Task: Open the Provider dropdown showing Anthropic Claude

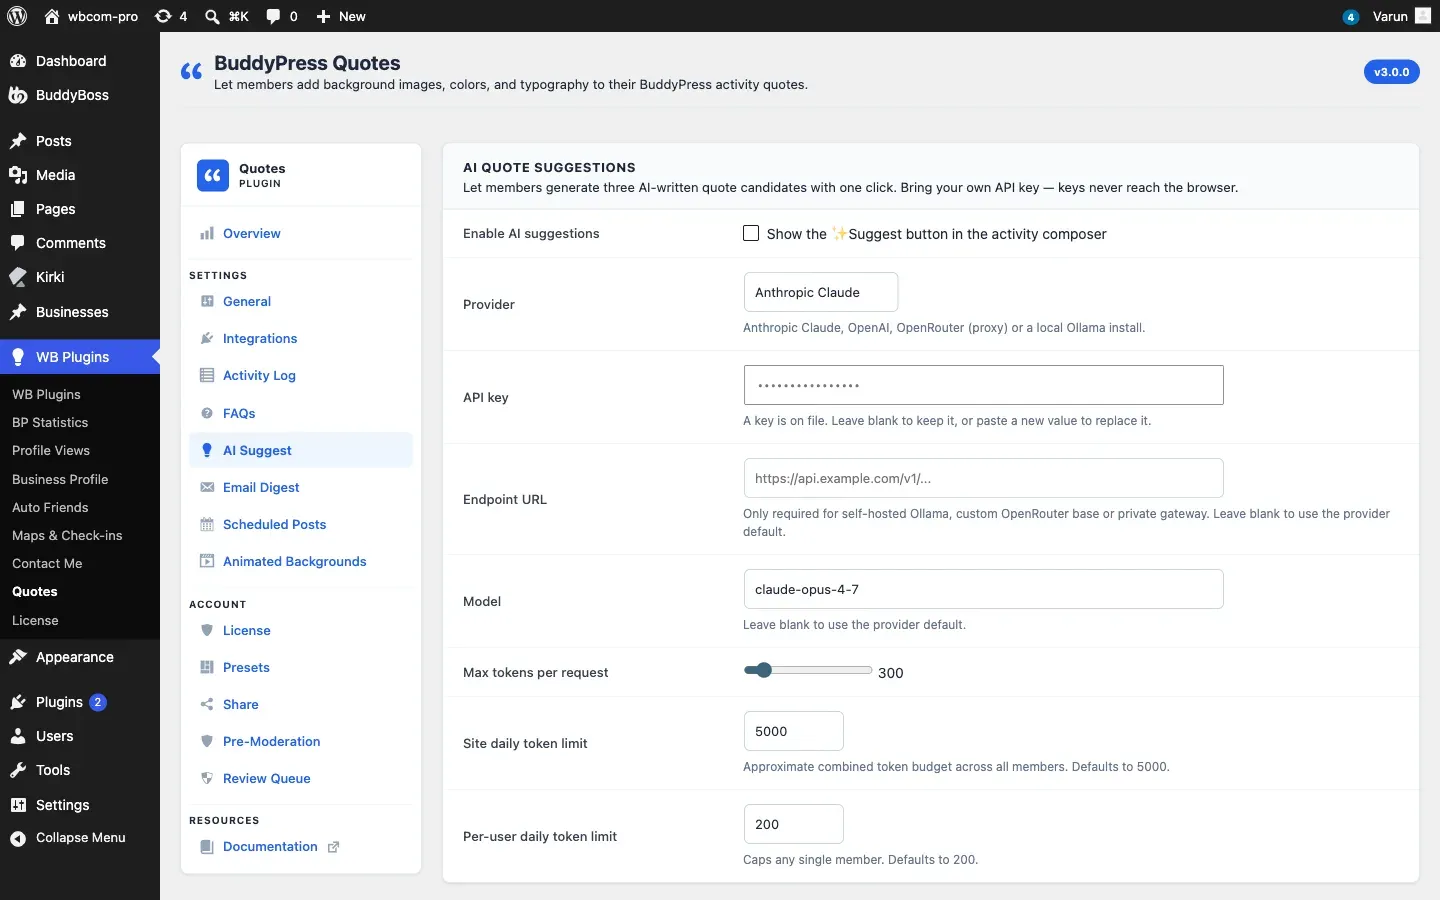Action: pyautogui.click(x=821, y=292)
